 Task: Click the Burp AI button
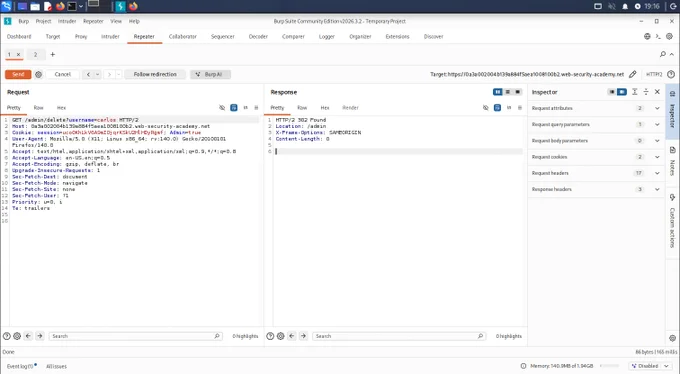[210, 74]
